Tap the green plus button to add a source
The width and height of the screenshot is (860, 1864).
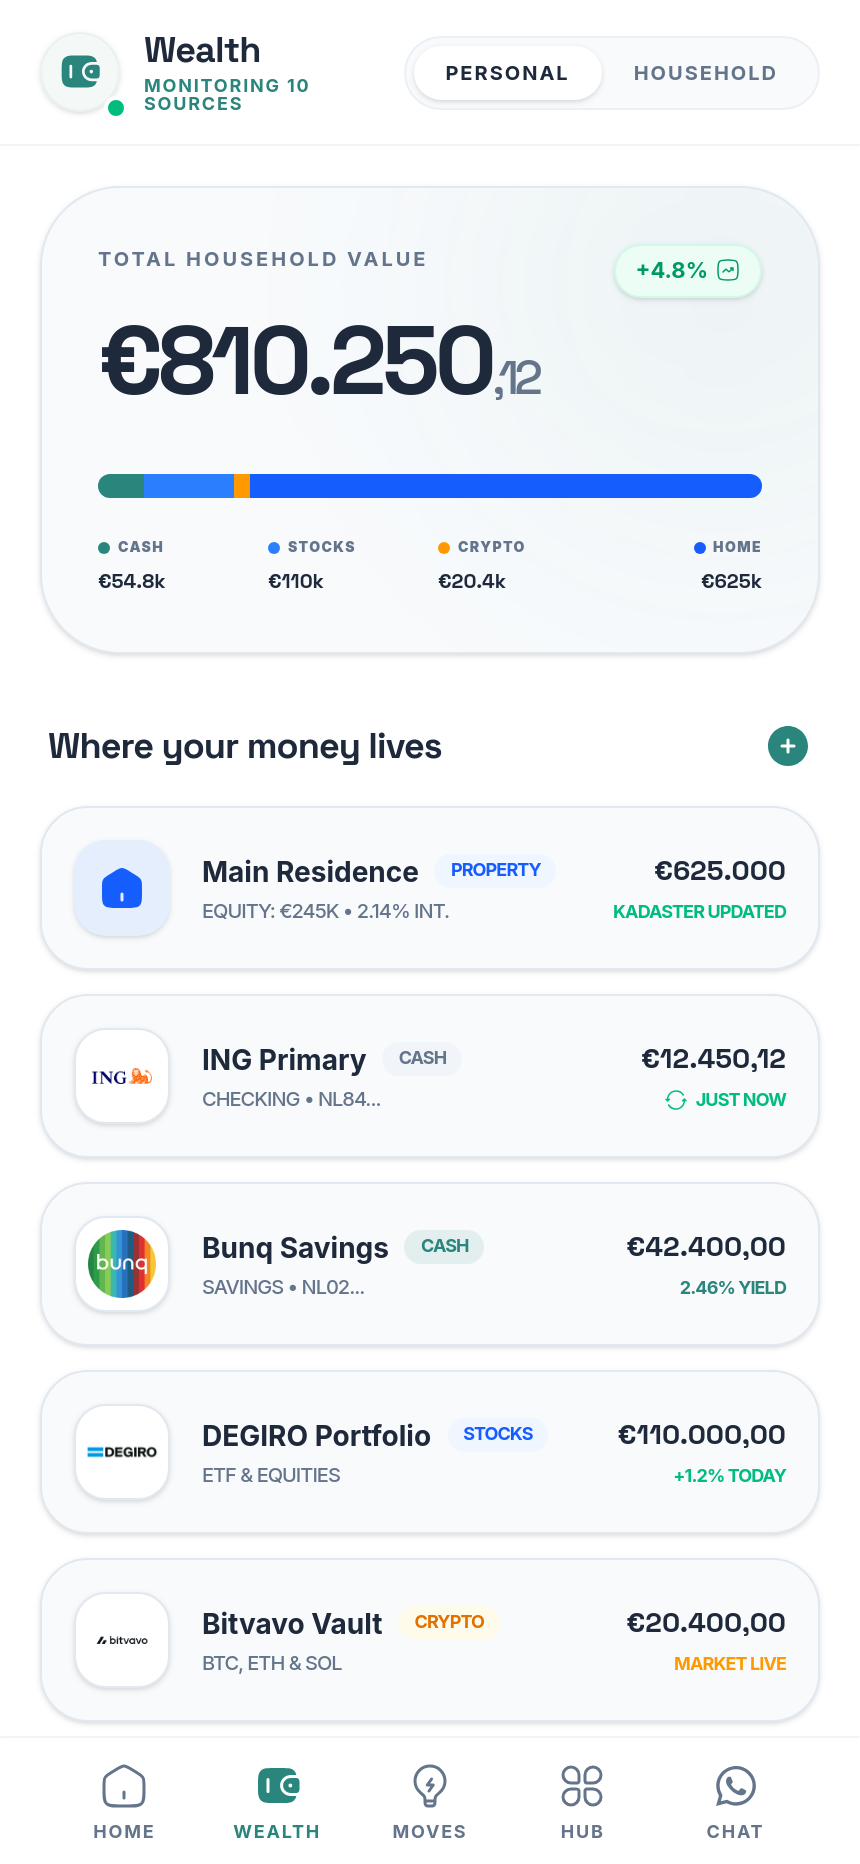coord(788,746)
